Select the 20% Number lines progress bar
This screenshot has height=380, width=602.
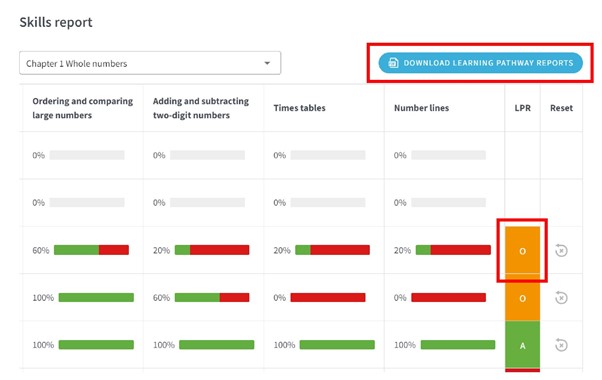coord(453,250)
